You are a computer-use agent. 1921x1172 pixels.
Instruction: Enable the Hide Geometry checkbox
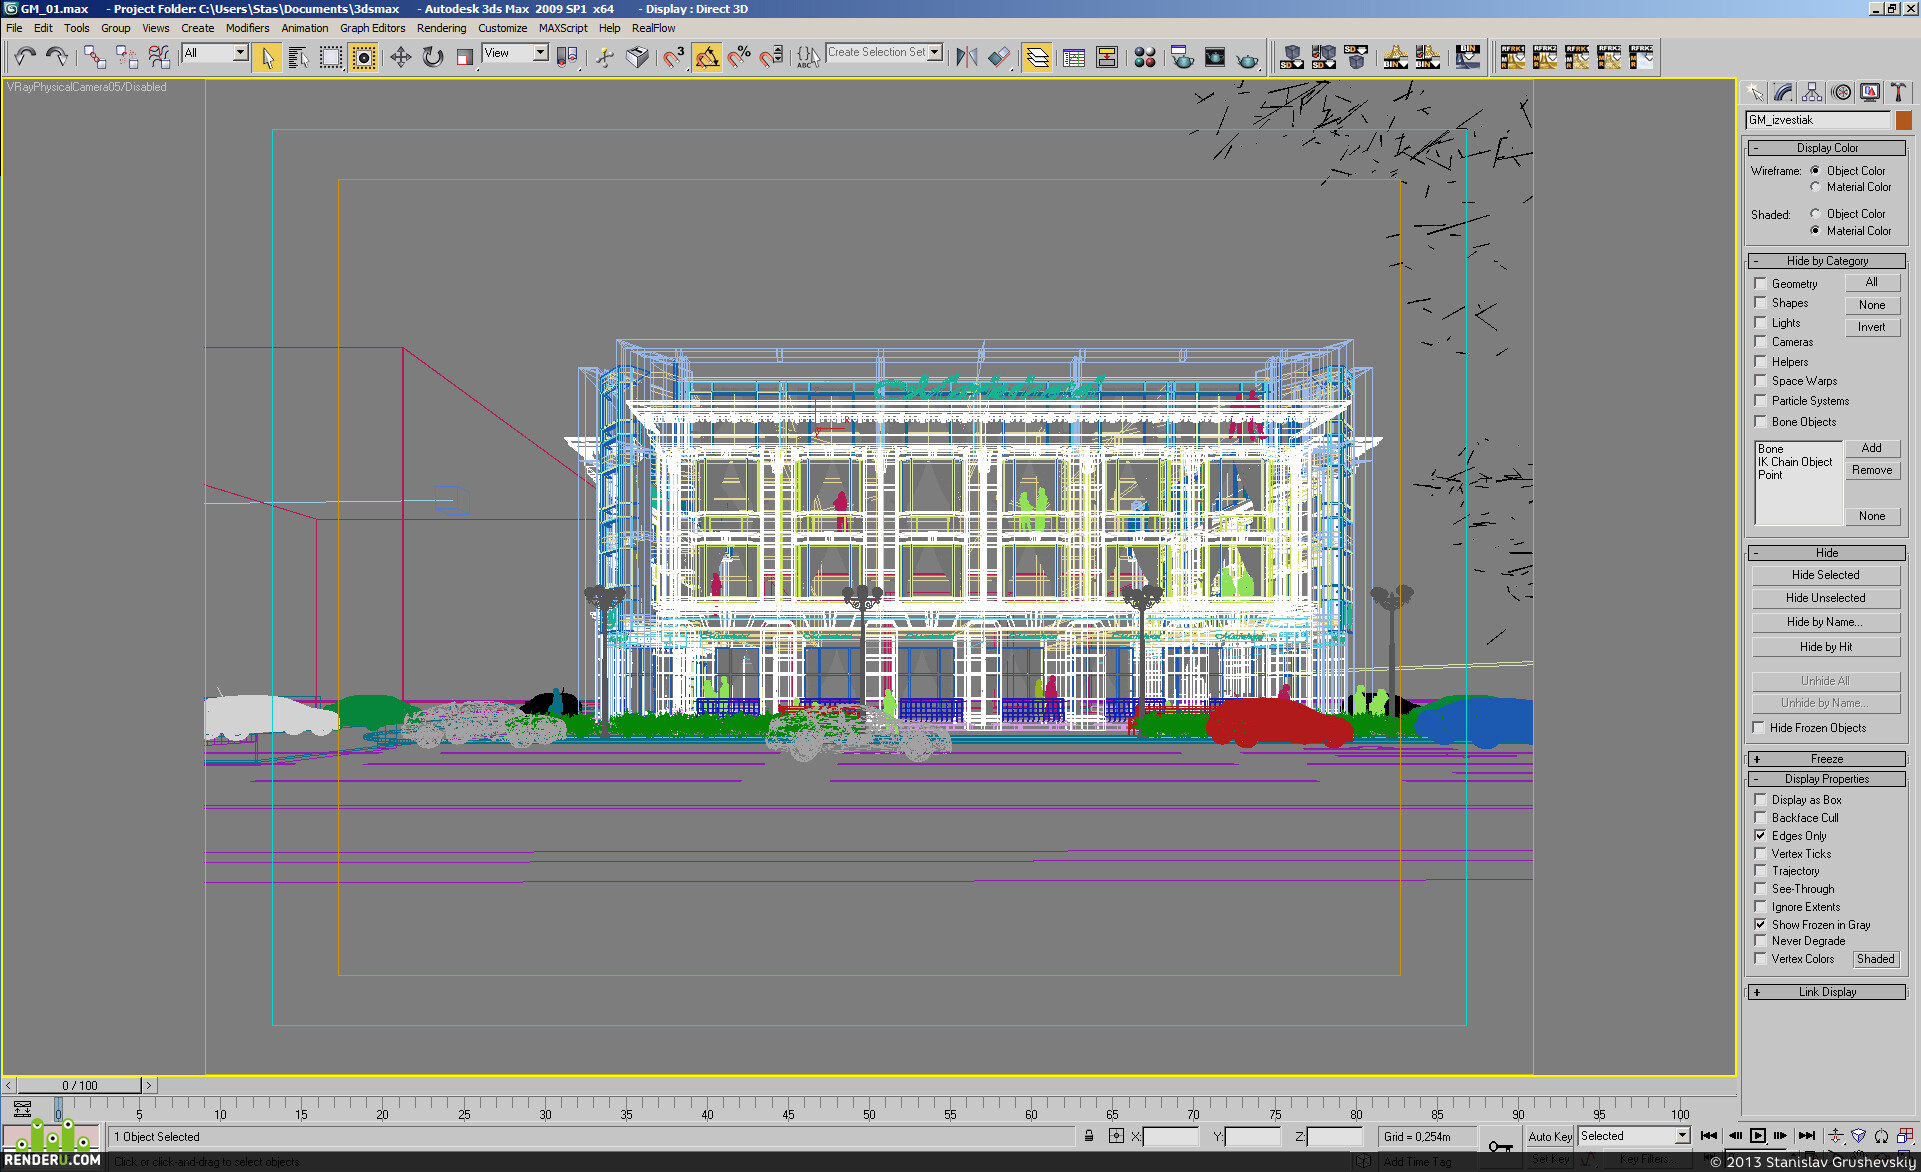1761,284
